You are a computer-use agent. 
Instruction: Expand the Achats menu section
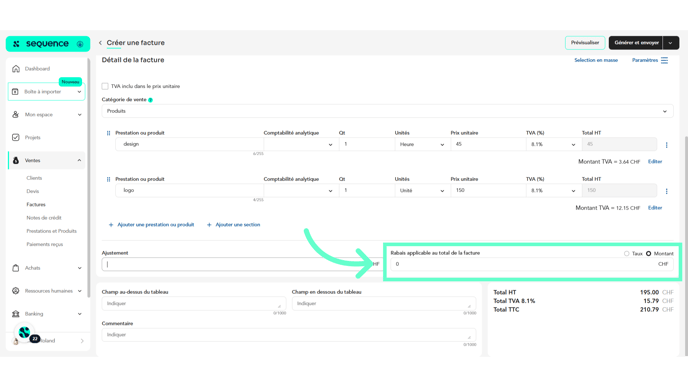[x=79, y=268]
